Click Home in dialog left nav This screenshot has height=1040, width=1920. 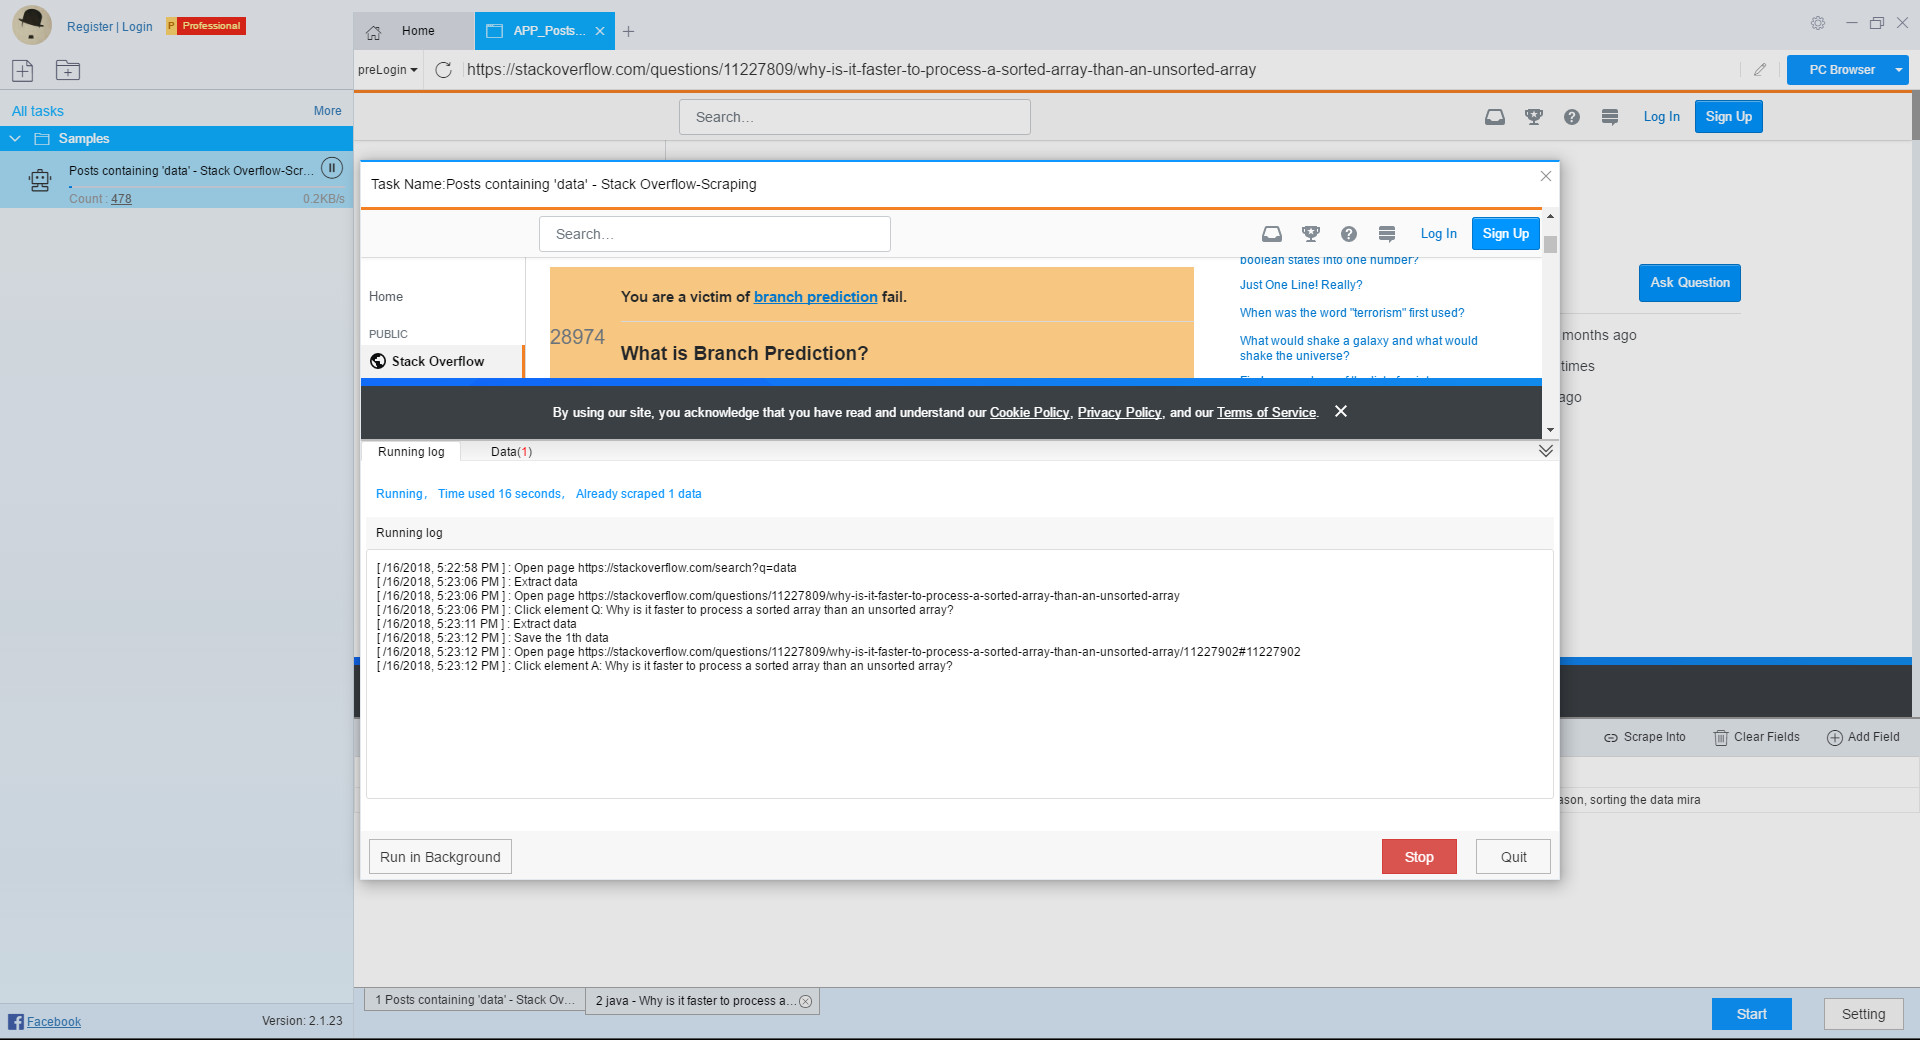(386, 297)
